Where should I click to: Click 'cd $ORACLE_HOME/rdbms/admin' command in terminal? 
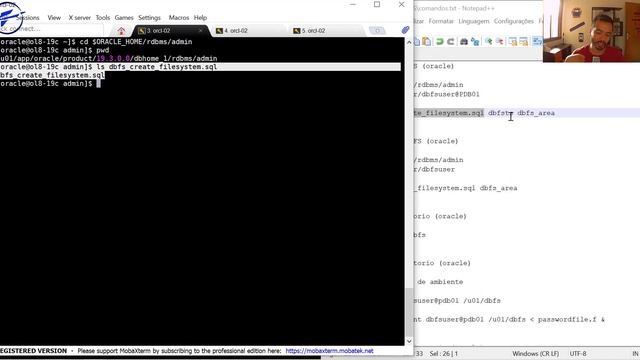136,42
